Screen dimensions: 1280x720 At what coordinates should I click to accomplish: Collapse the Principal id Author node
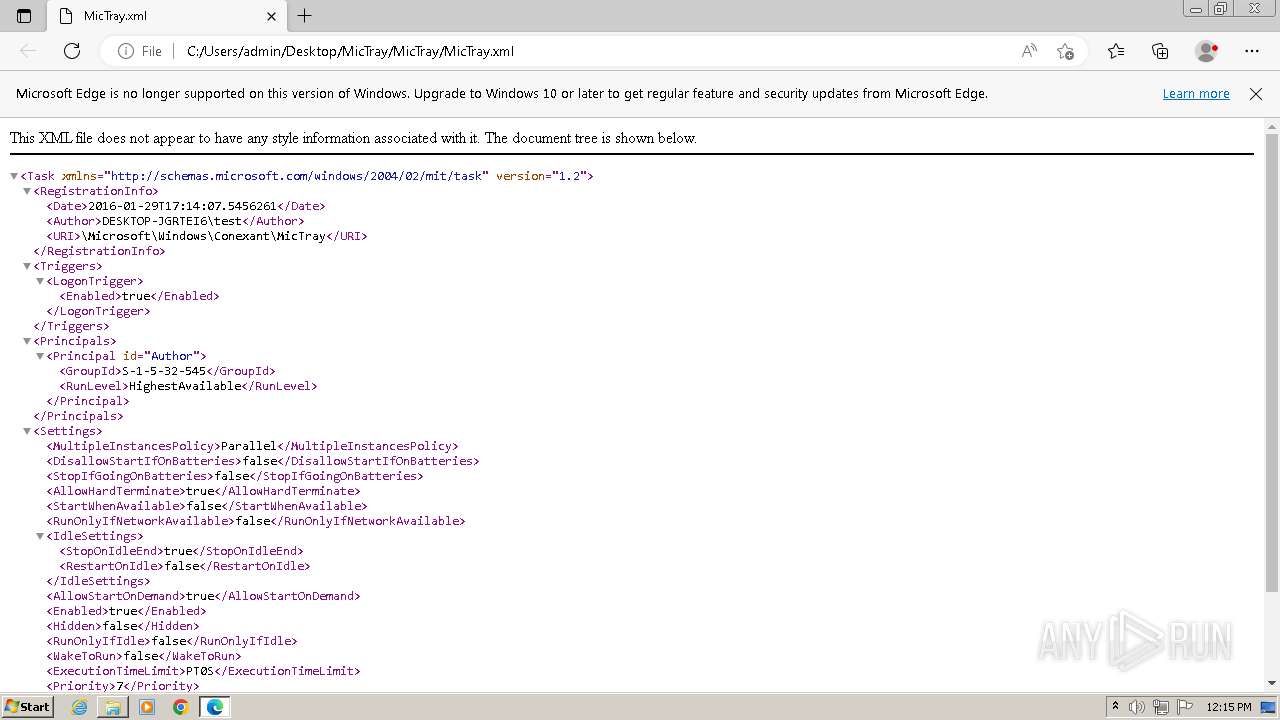pos(40,356)
